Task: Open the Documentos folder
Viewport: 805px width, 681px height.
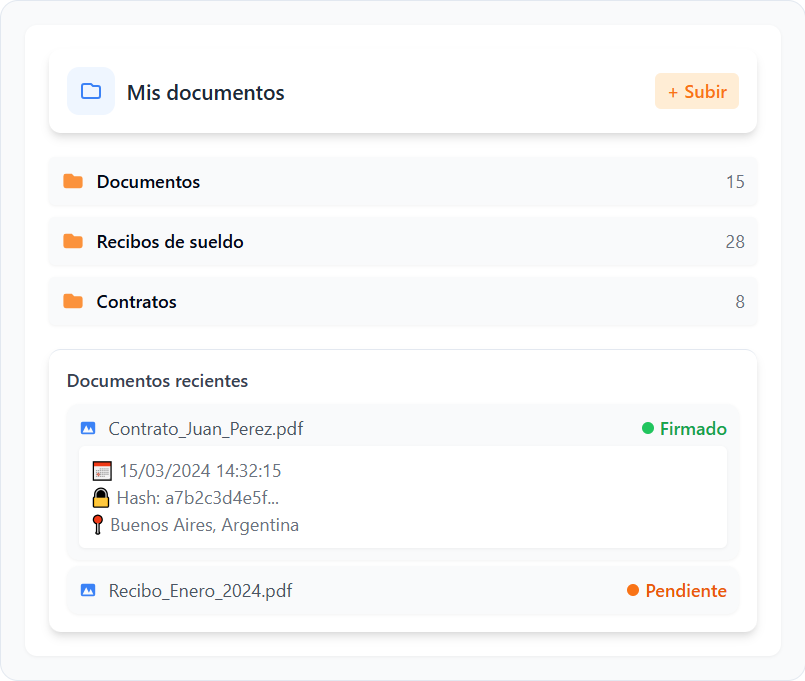Action: click(148, 182)
